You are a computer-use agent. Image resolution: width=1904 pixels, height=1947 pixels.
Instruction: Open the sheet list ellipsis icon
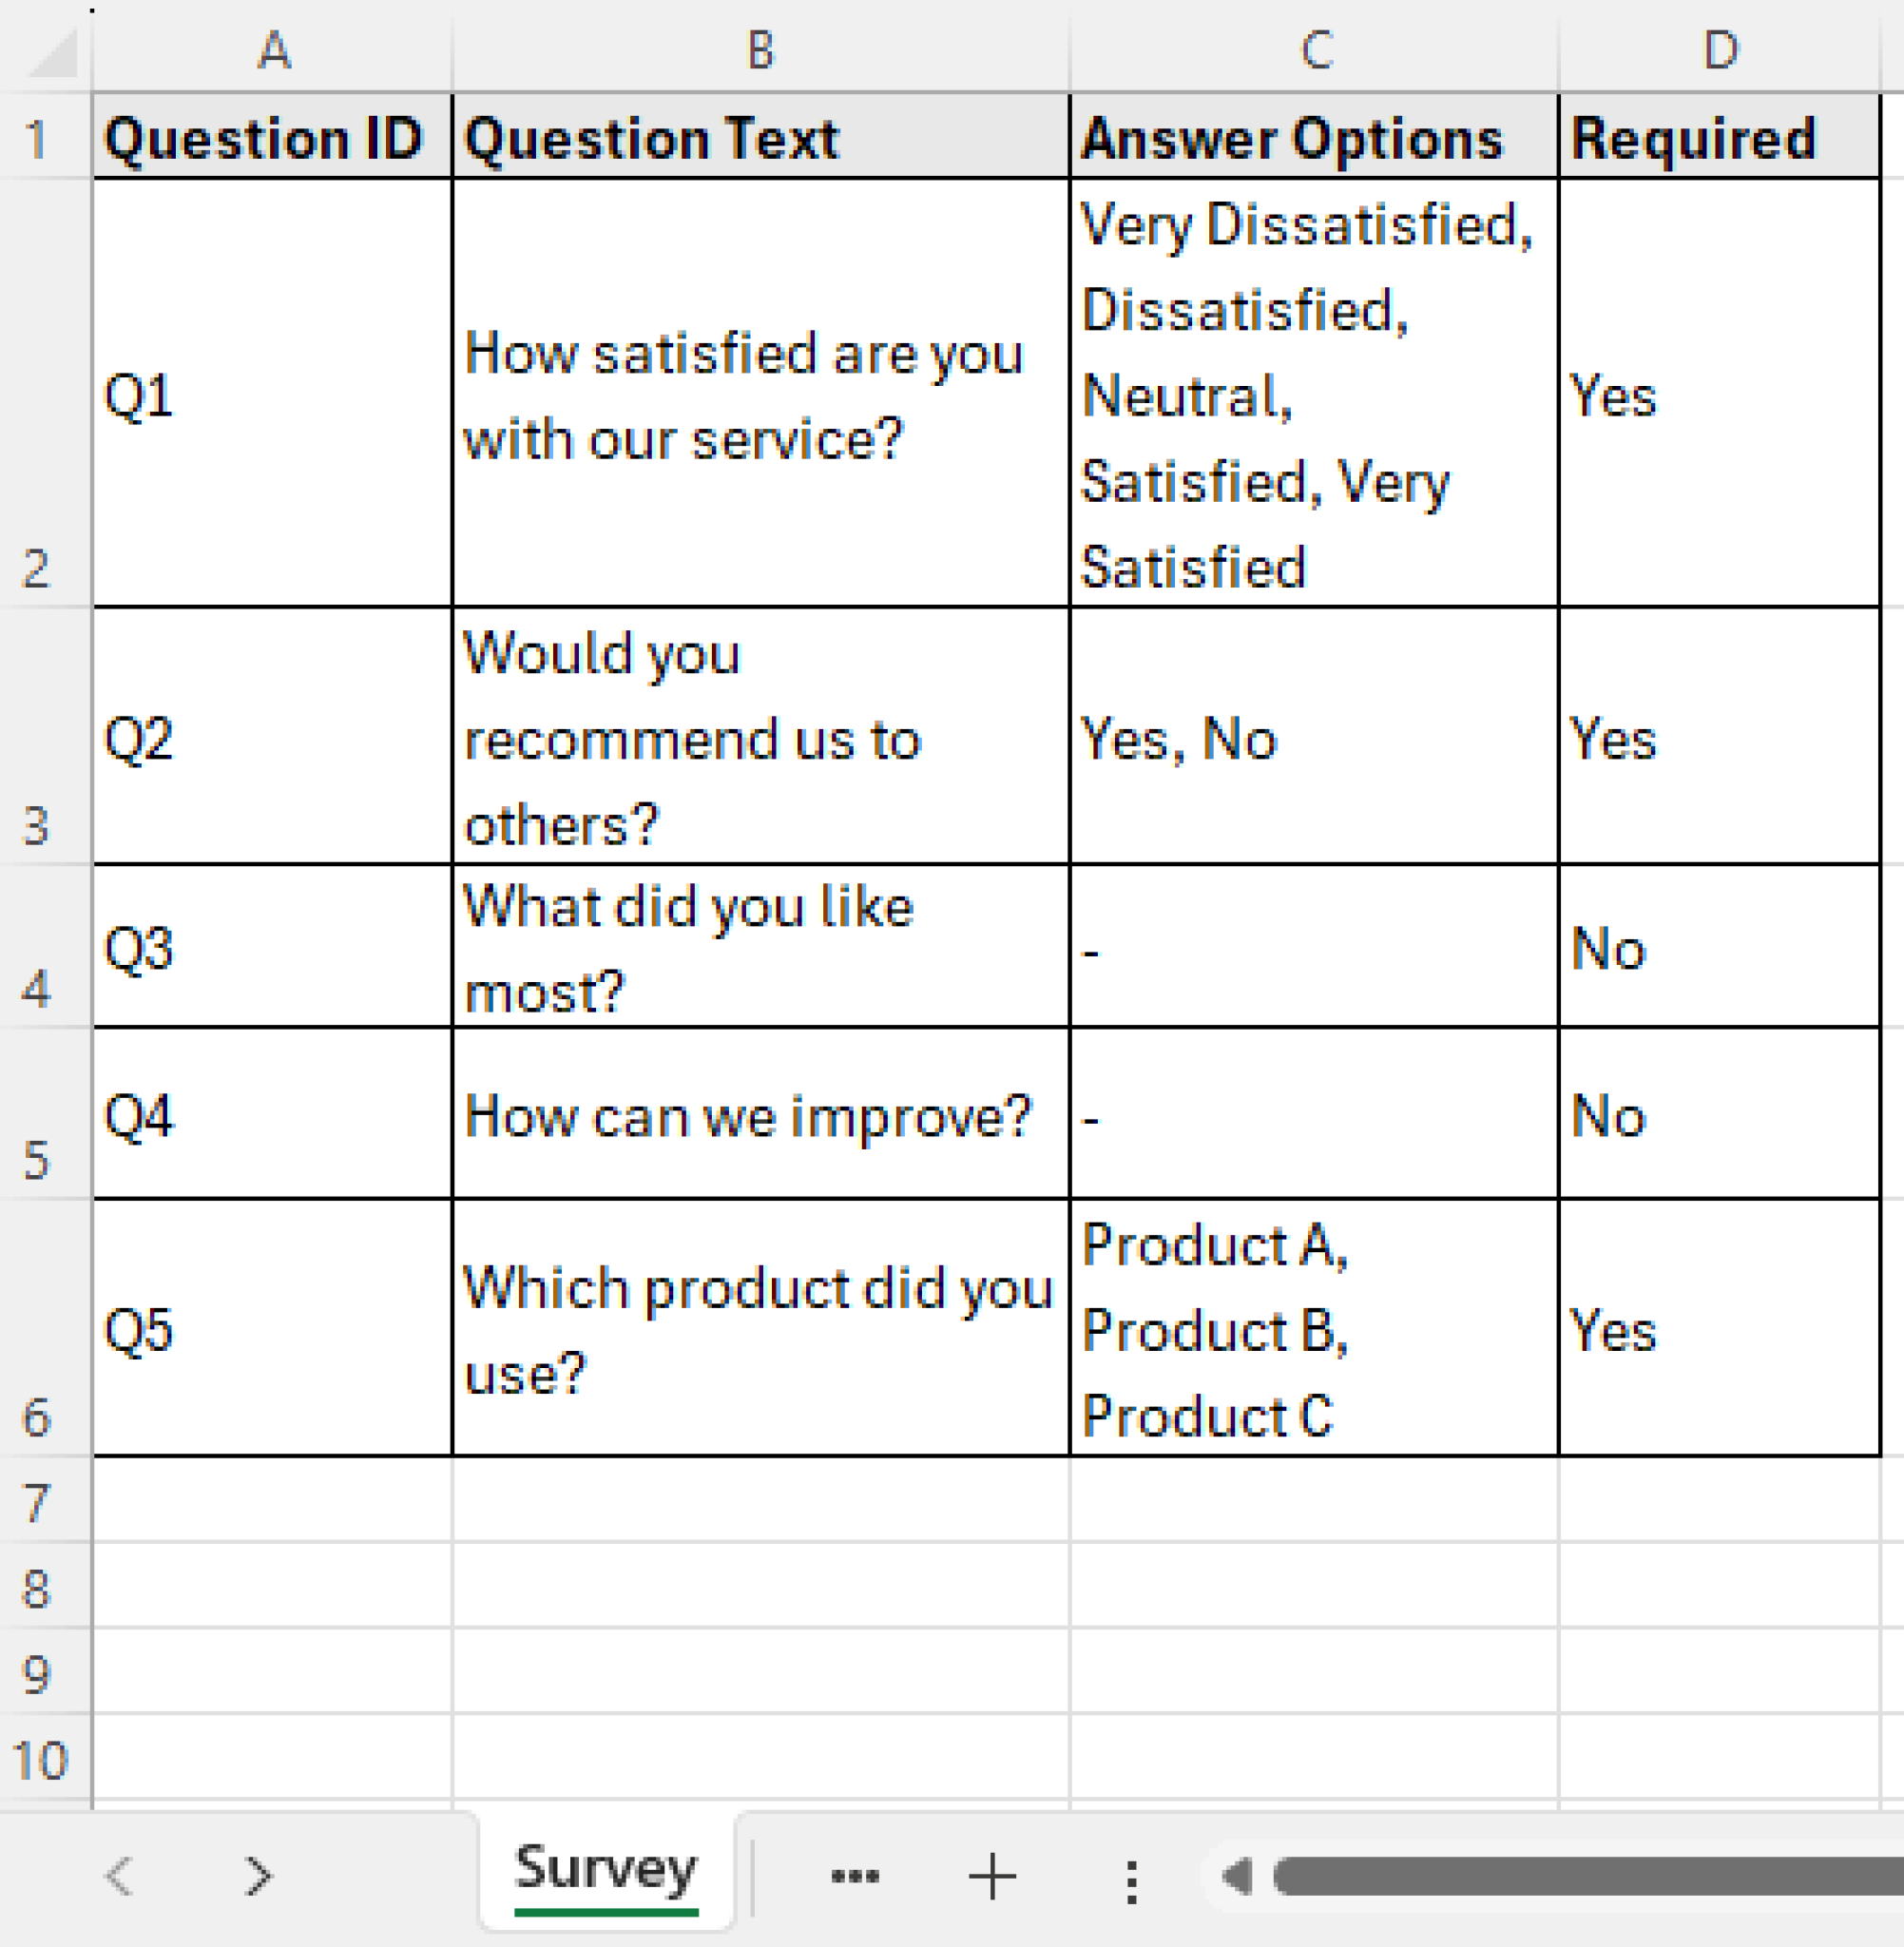click(852, 1875)
